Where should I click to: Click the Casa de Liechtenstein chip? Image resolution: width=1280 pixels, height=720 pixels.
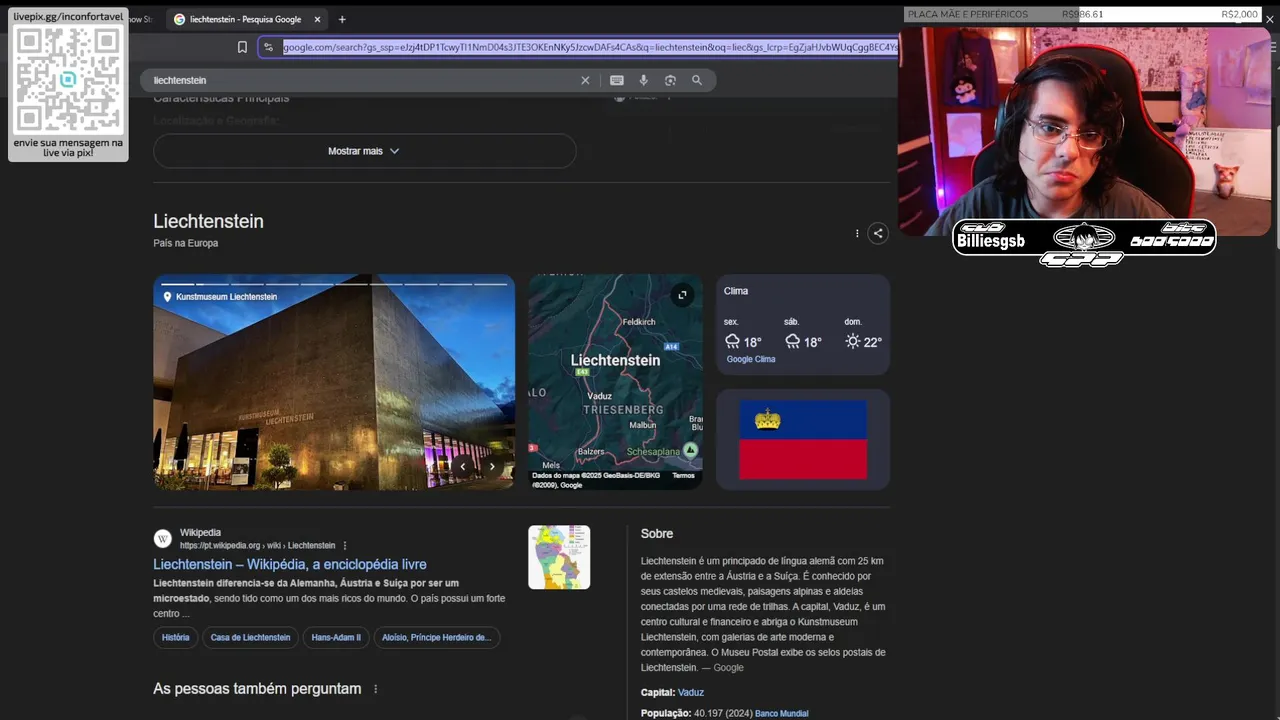(250, 637)
